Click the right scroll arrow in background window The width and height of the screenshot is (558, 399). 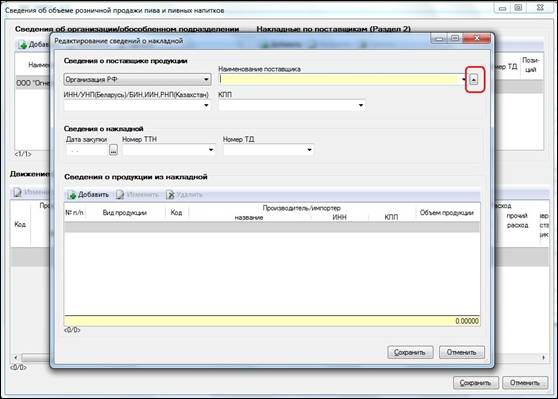click(543, 357)
